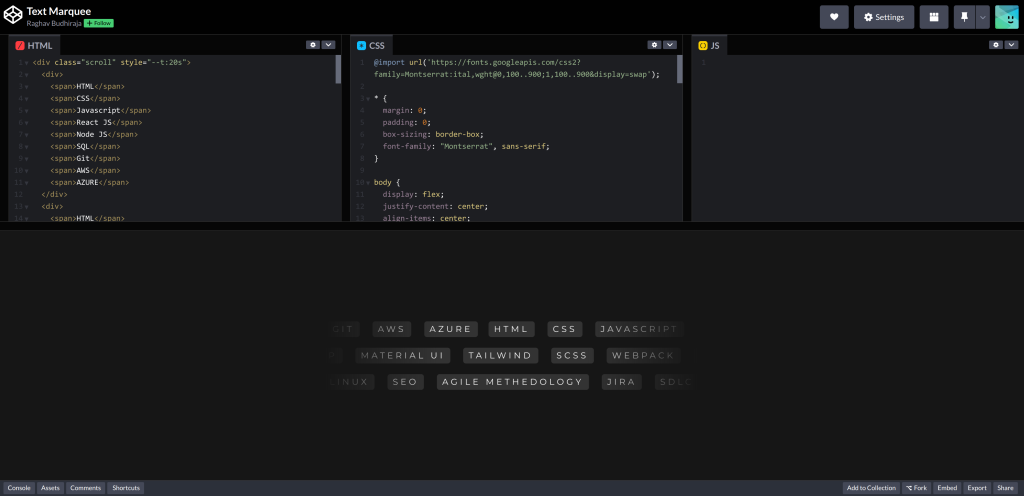Click the JIRA marquee tag
The image size is (1024, 496).
tap(622, 382)
